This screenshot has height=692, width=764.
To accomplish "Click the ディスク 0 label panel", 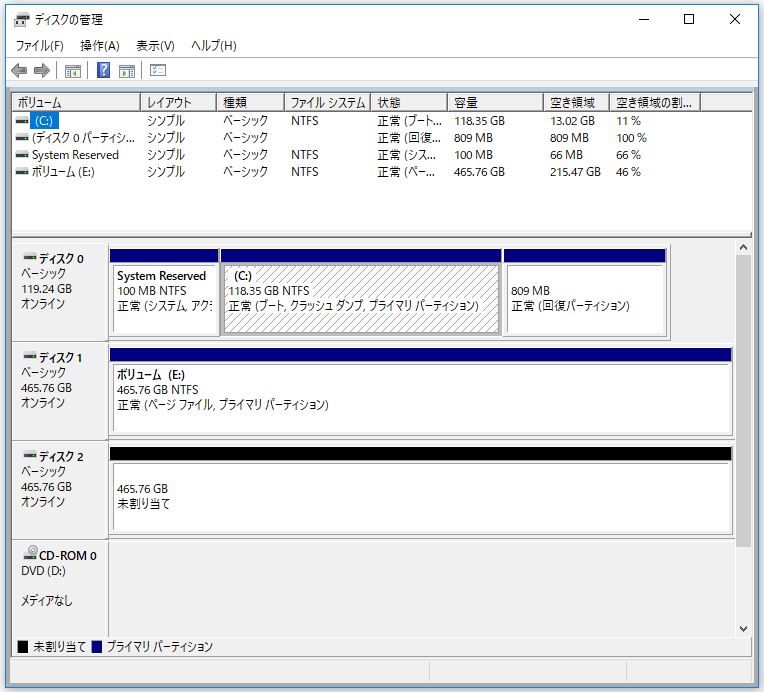I will pos(59,291).
